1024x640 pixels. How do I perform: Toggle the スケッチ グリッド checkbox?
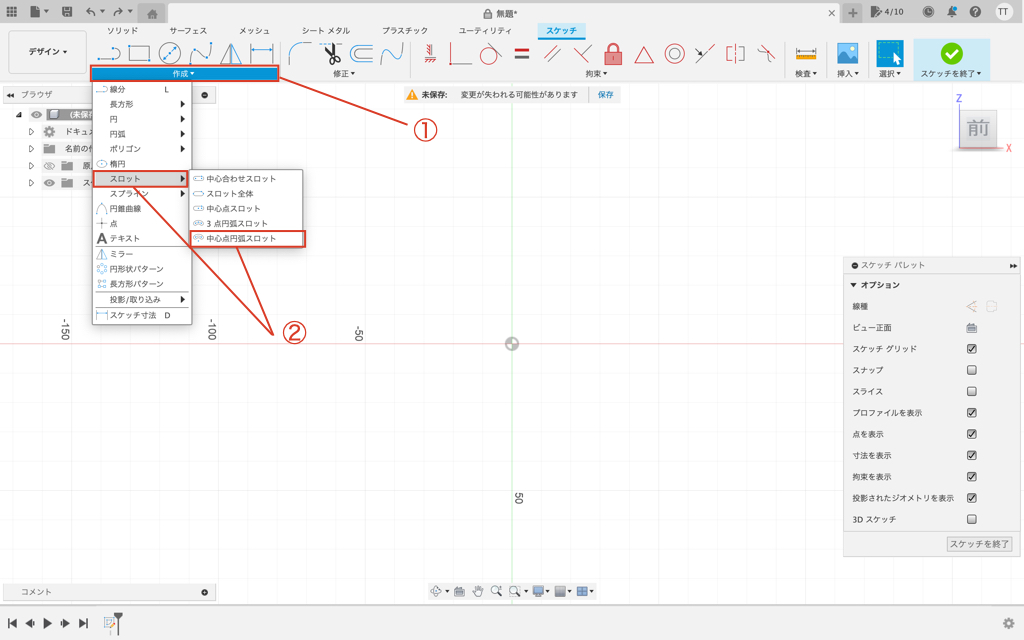[972, 349]
